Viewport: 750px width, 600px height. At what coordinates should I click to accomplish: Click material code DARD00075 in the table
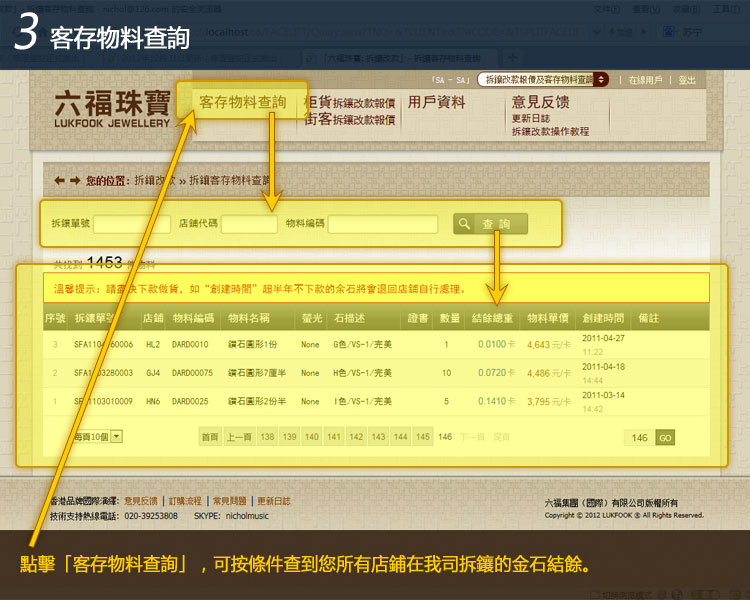point(192,373)
